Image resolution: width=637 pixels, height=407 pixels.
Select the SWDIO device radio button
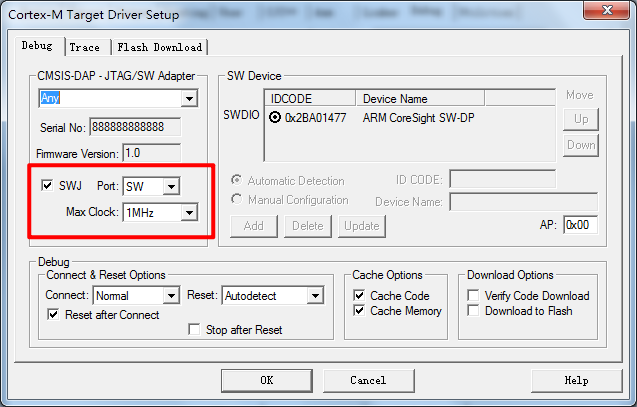coord(274,117)
